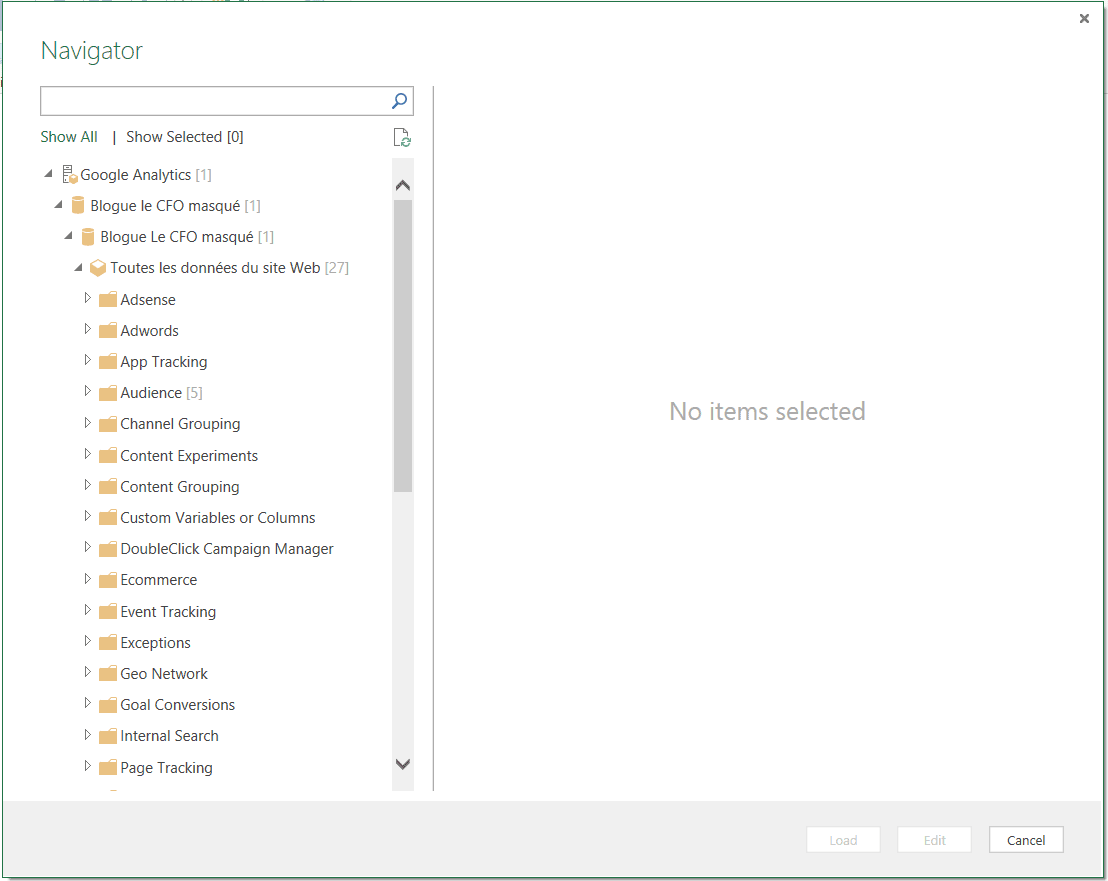Viewport: 1108px width, 881px height.
Task: Click the Toutes les données cube icon
Action: 98,268
